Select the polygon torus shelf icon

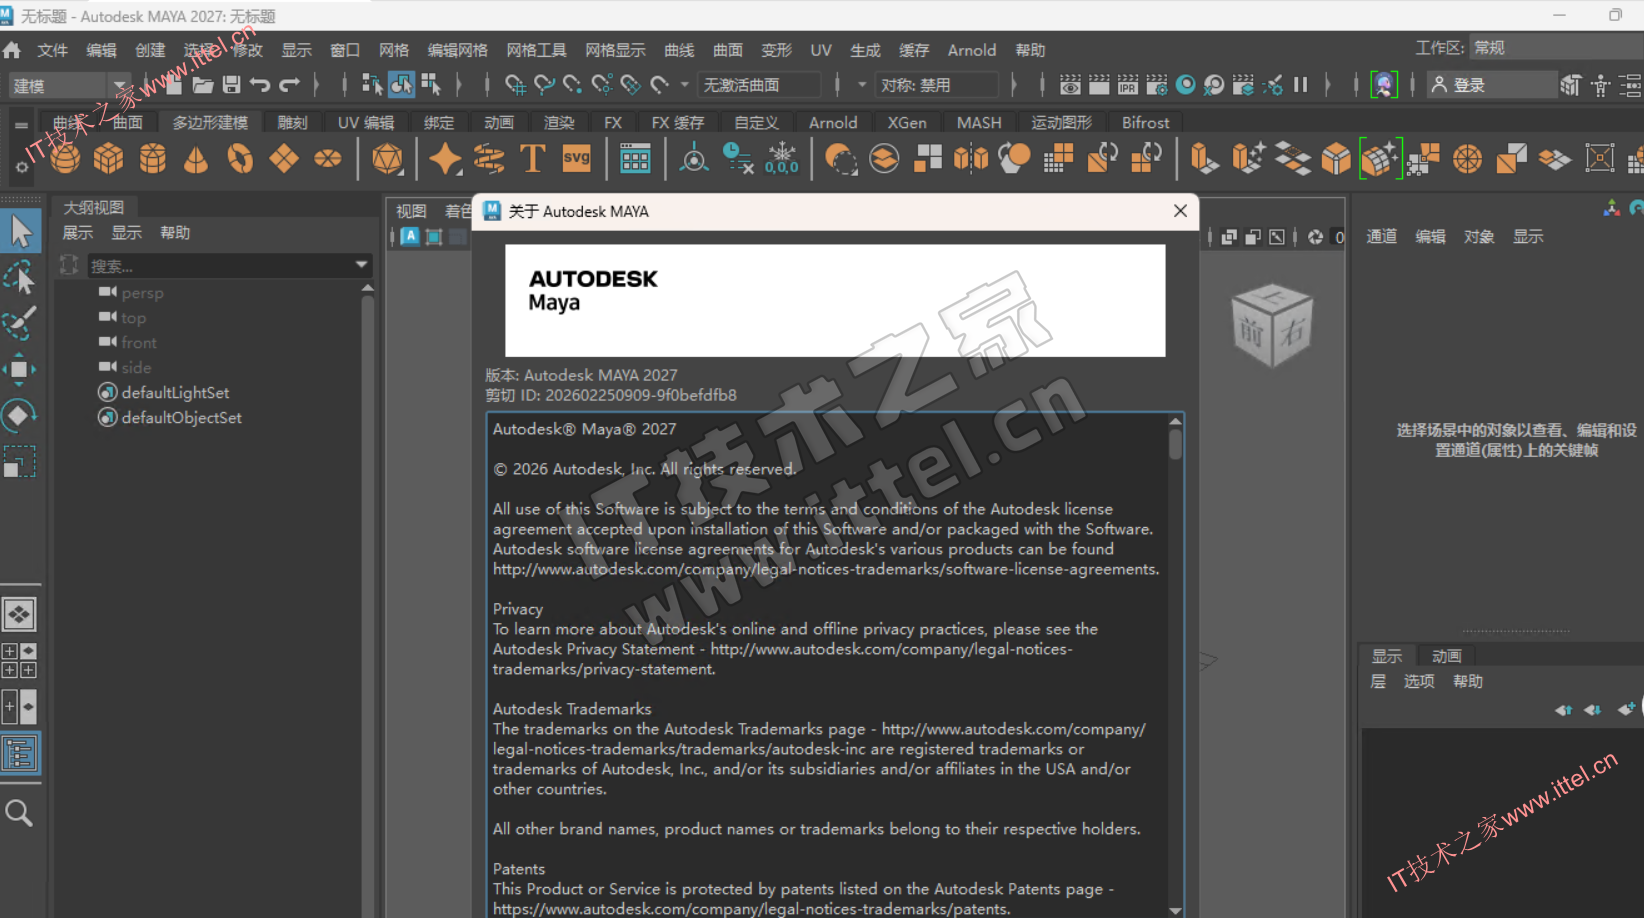tap(240, 159)
